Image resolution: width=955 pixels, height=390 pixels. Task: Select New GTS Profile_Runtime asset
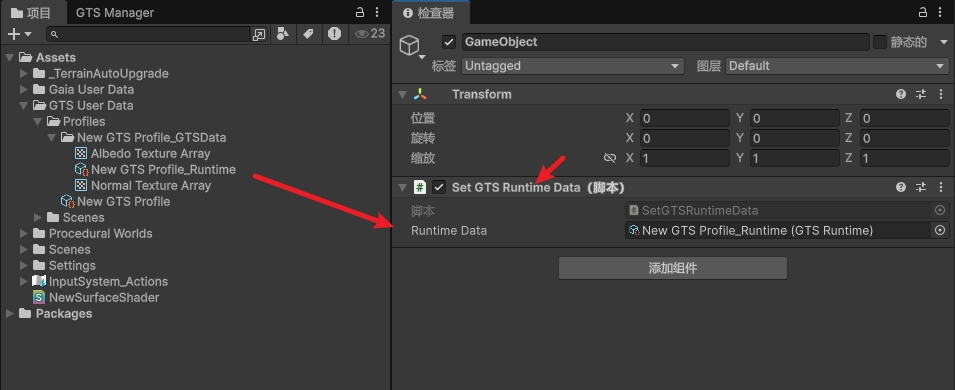click(163, 169)
